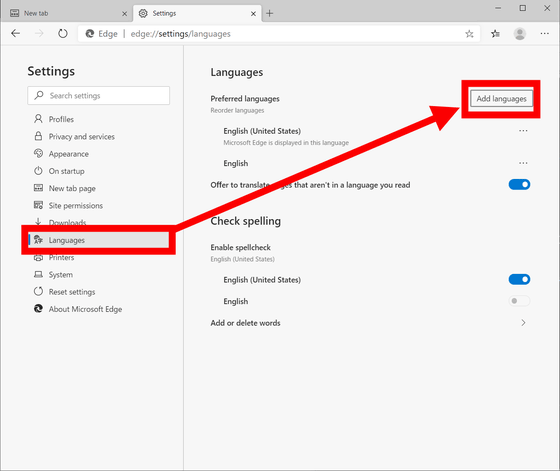This screenshot has height=471, width=560.
Task: Maximize the Edge window
Action: point(522,8)
